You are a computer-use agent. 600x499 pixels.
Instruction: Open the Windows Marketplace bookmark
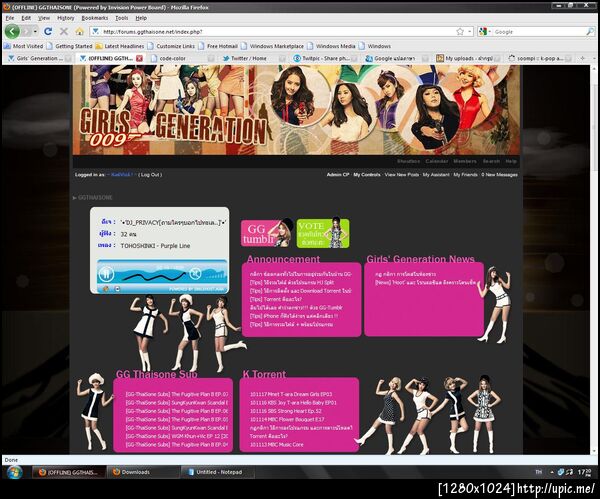pos(272,46)
